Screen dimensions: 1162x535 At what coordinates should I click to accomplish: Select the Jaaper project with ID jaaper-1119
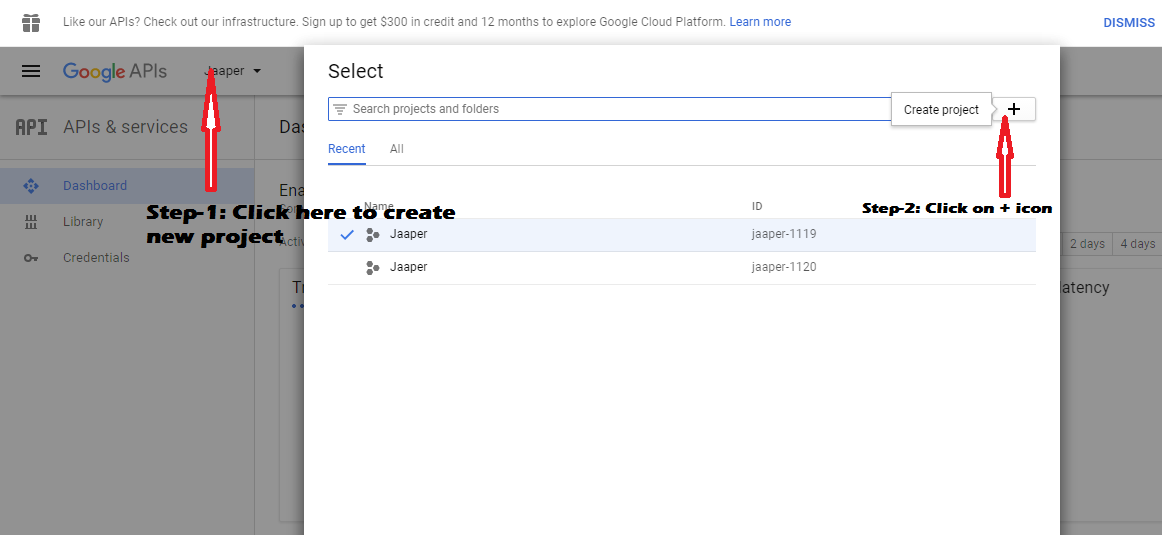(x=682, y=235)
